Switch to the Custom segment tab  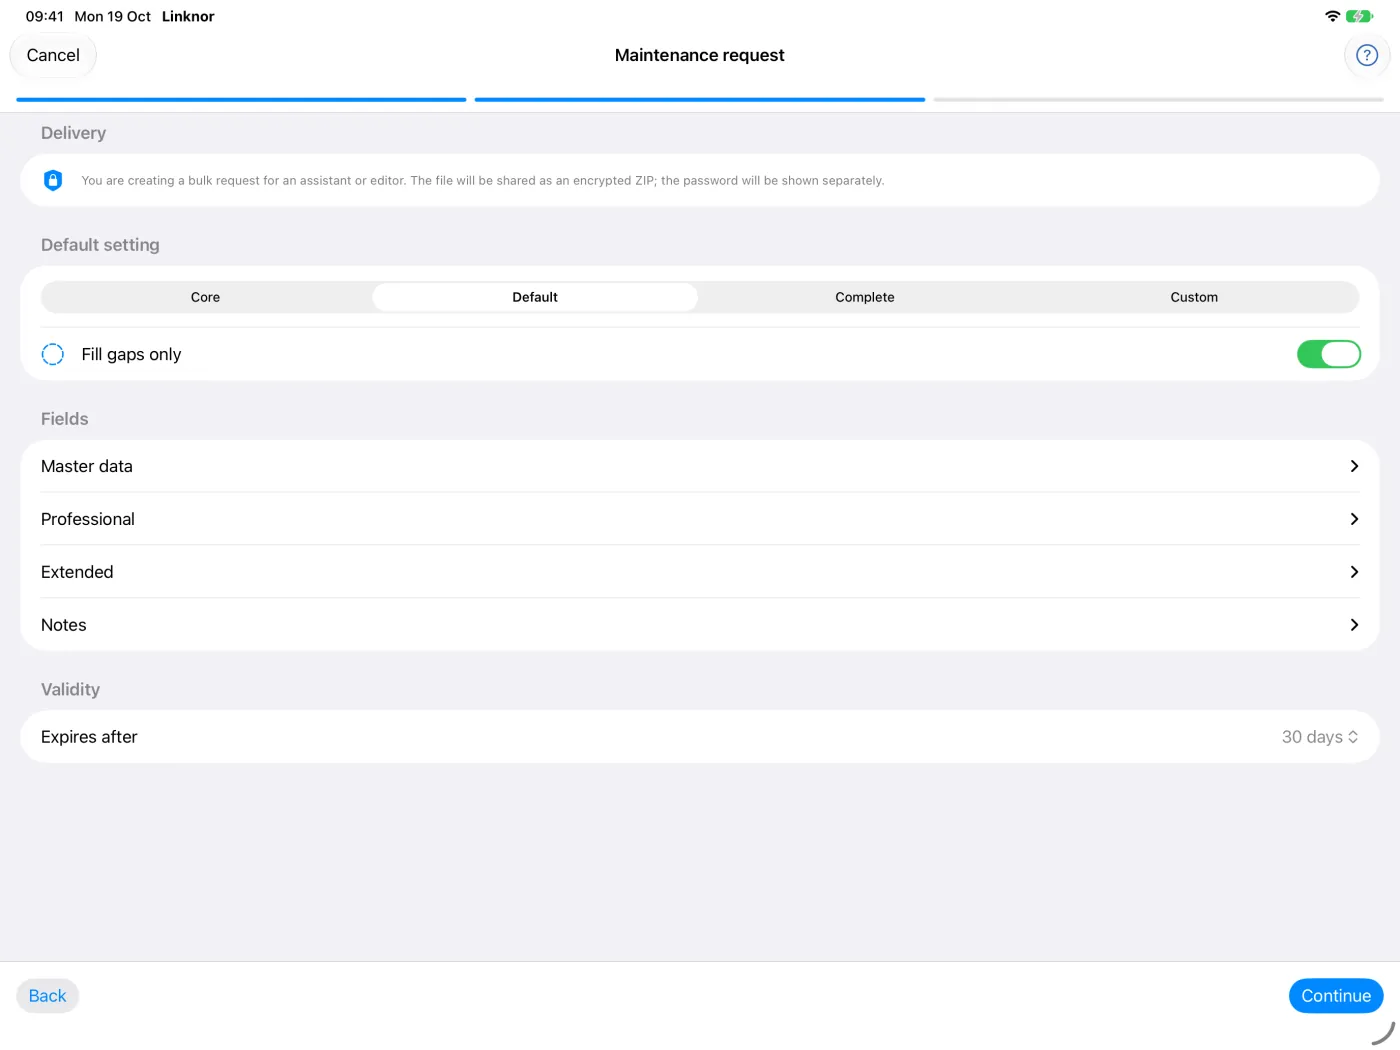point(1194,297)
